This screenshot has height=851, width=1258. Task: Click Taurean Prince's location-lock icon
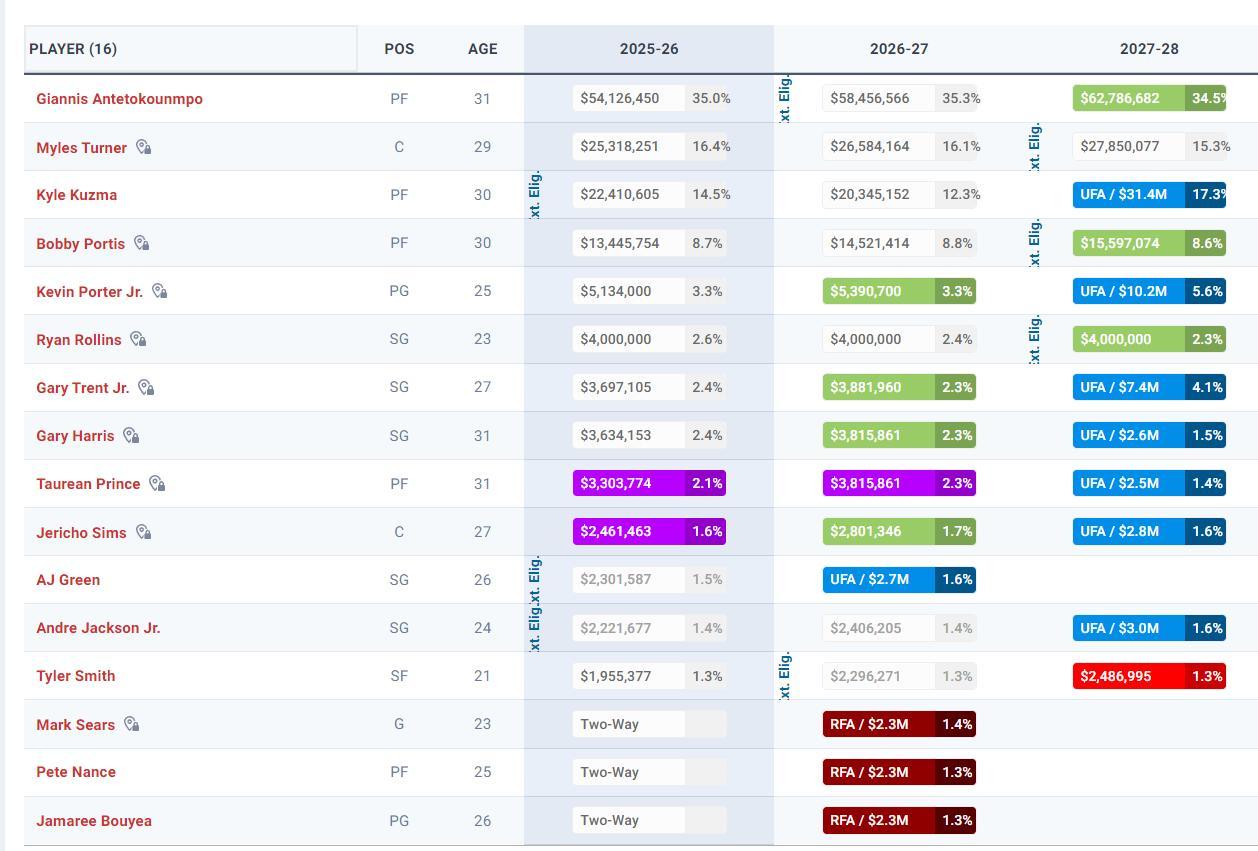tap(157, 484)
